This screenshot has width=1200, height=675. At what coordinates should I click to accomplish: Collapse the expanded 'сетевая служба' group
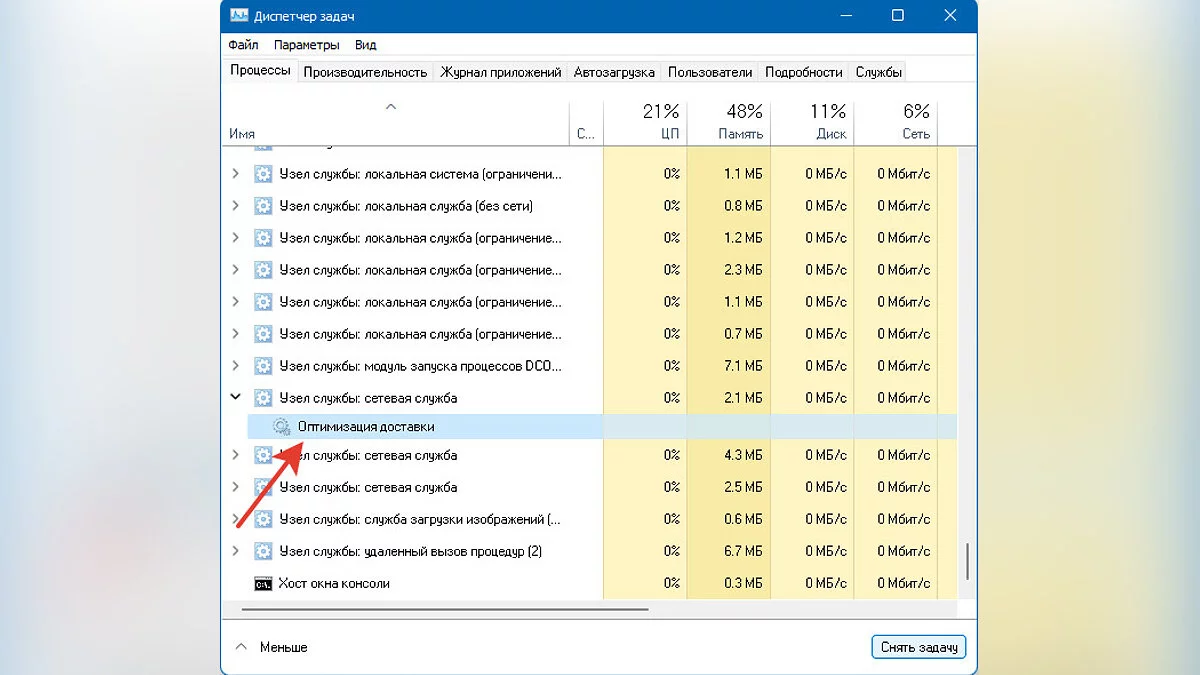[x=236, y=398]
